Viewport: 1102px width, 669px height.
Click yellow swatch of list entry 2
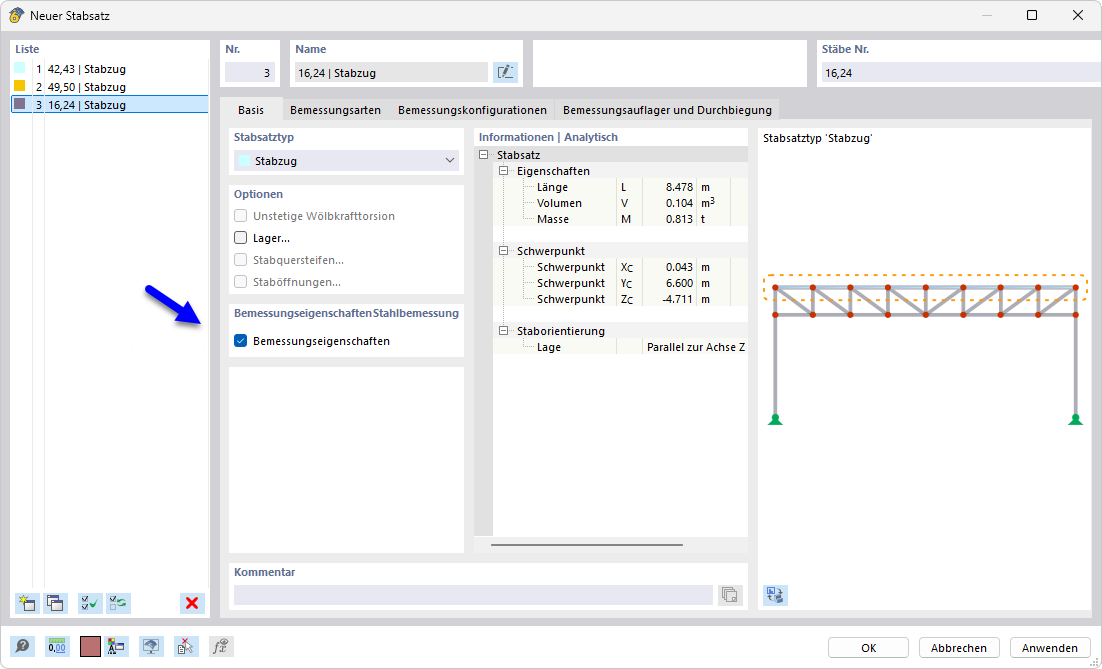20,86
